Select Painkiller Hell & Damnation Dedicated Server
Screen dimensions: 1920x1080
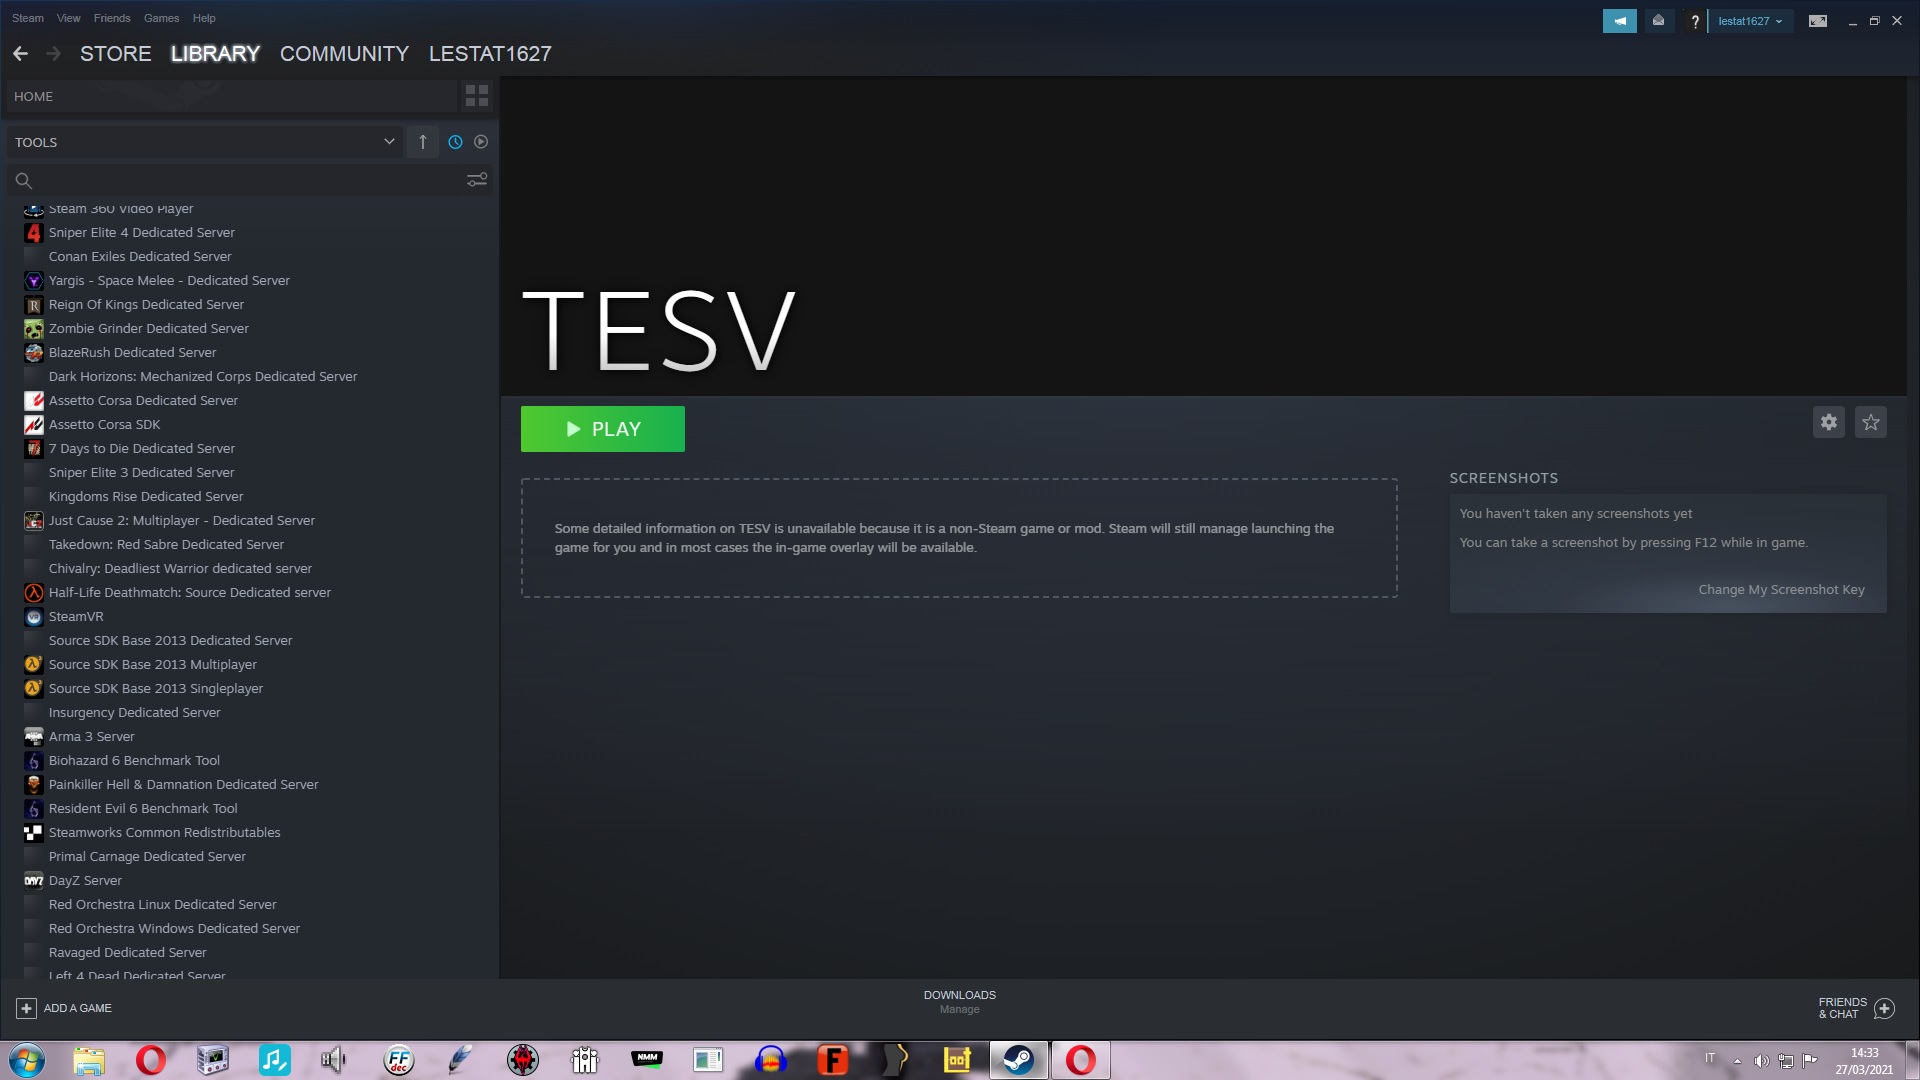tap(184, 784)
